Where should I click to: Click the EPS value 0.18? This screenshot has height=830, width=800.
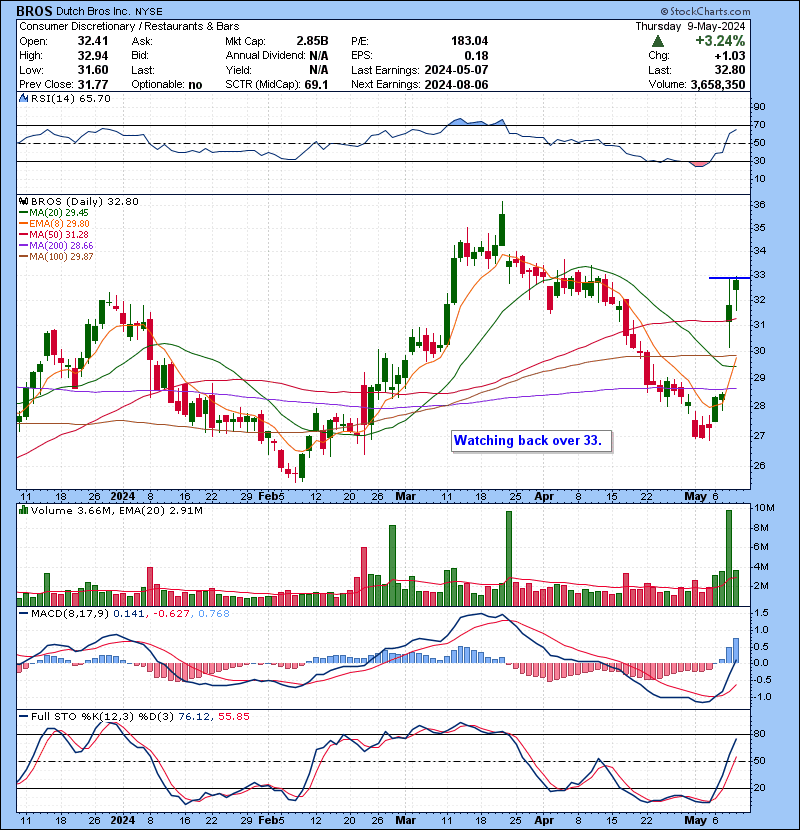[477, 56]
